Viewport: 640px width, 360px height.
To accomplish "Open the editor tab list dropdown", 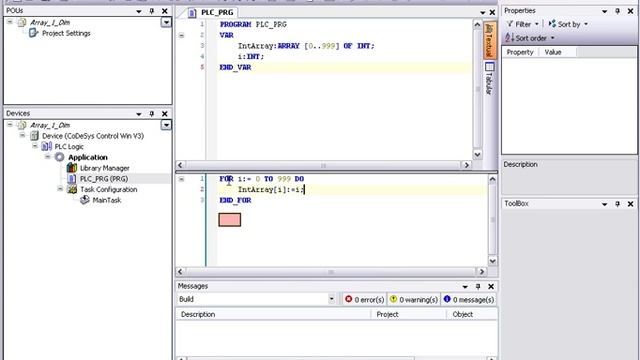I will pyautogui.click(x=482, y=13).
